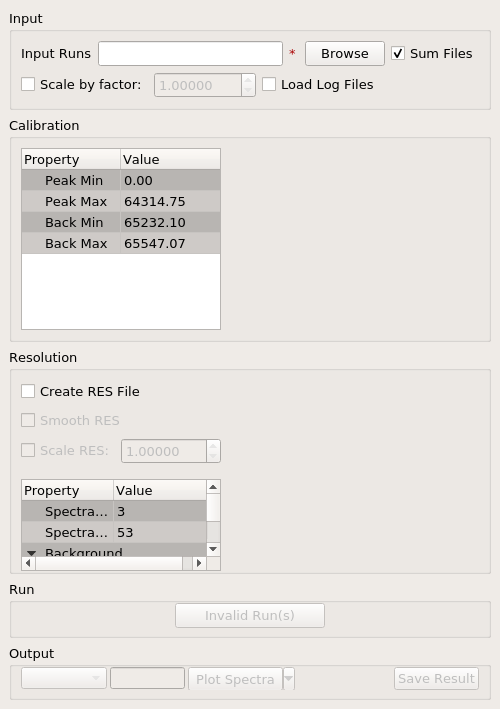Image resolution: width=500 pixels, height=709 pixels.
Task: Click the scroll left arrow under Resolution table
Action: (28, 563)
